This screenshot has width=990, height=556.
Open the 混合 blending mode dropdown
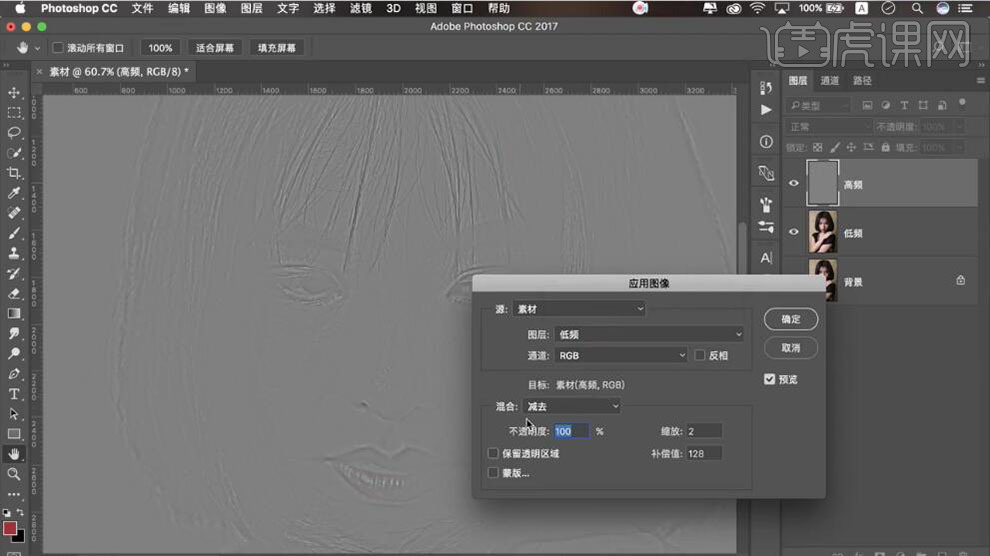click(571, 406)
